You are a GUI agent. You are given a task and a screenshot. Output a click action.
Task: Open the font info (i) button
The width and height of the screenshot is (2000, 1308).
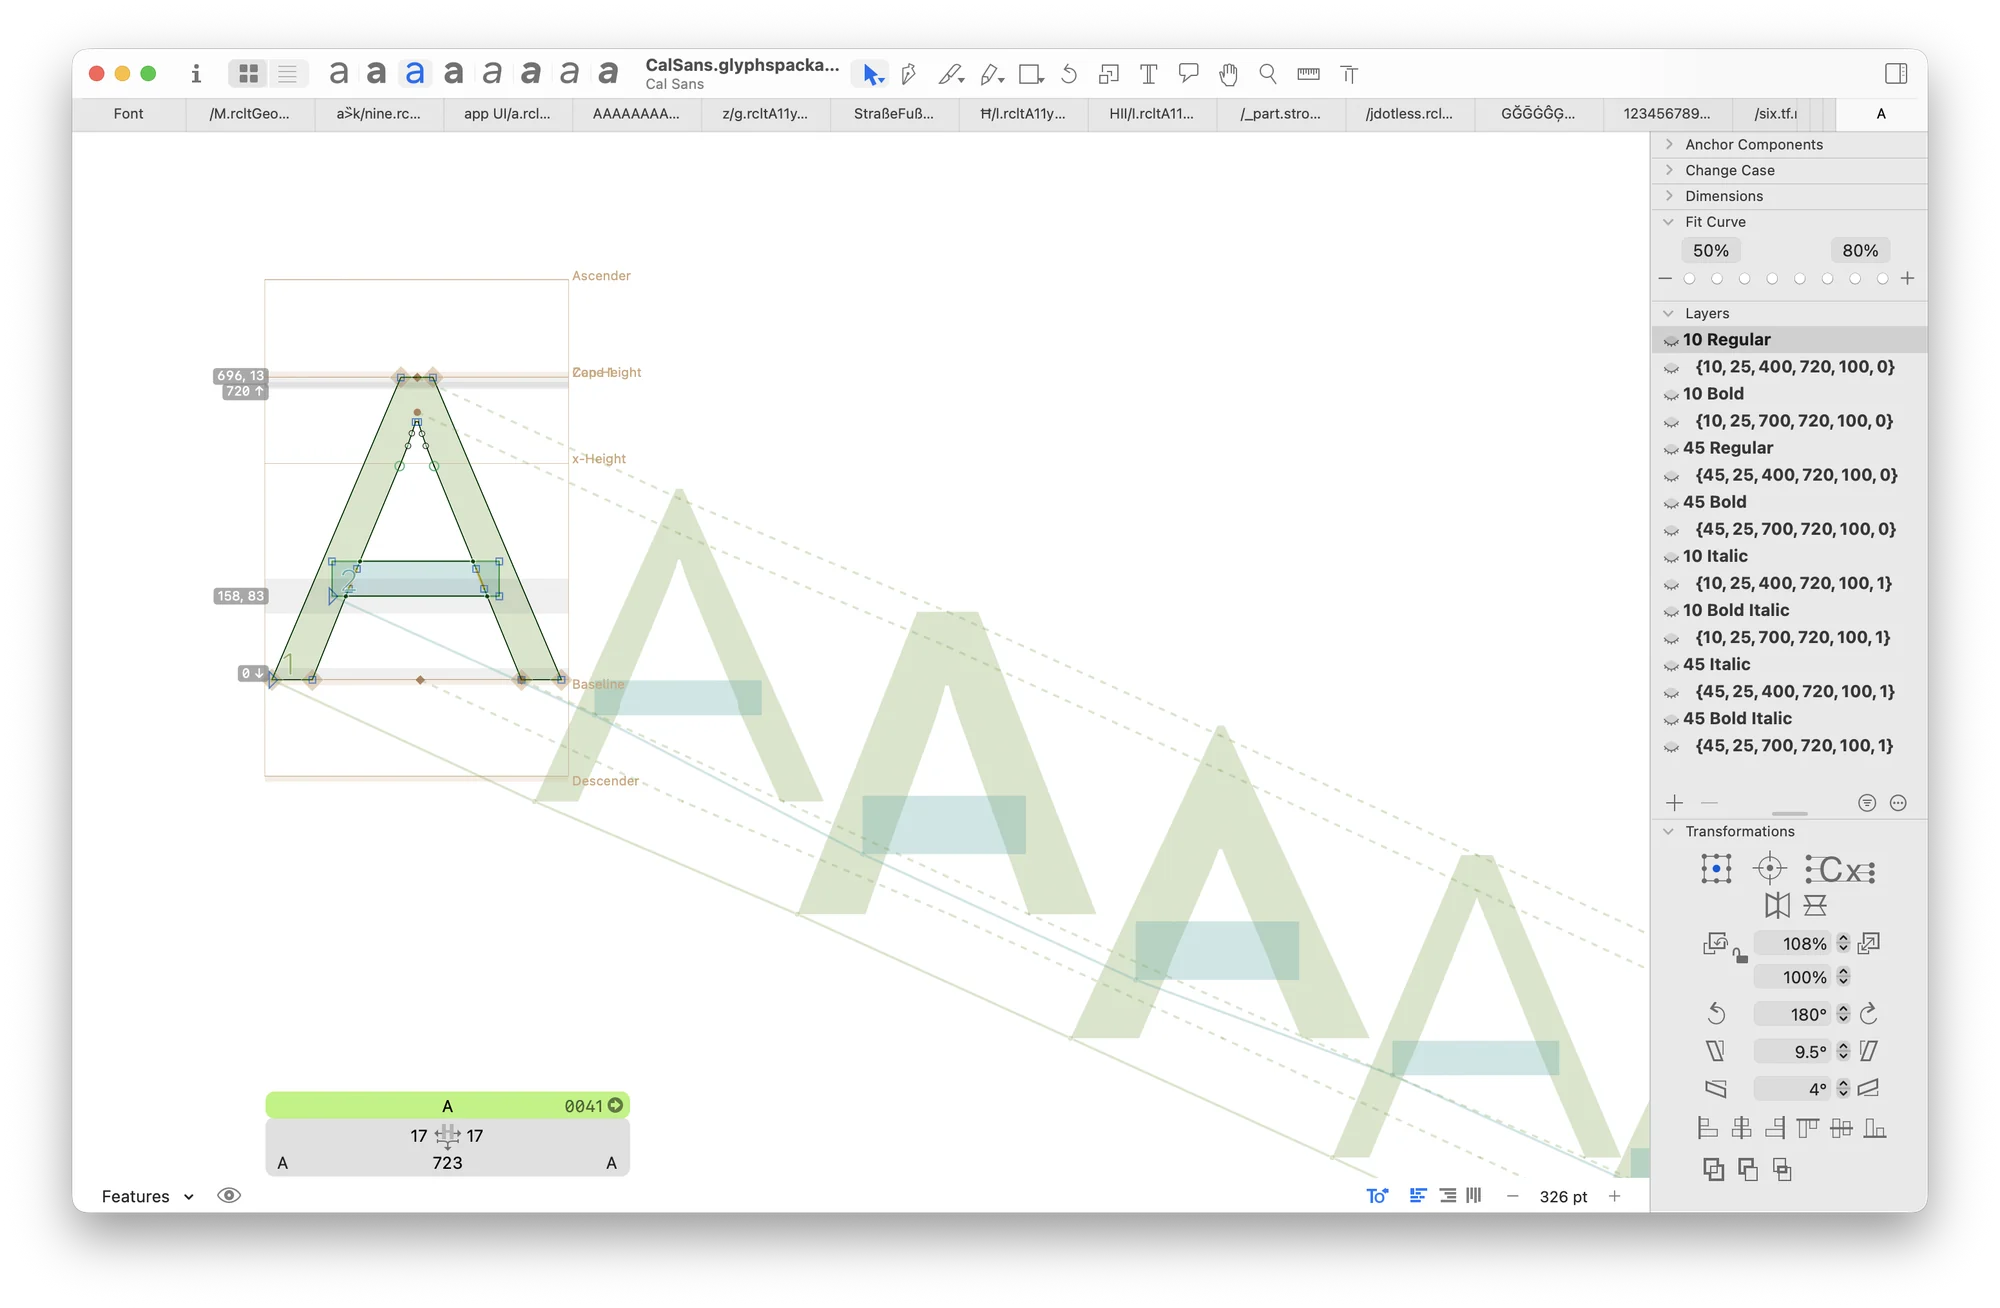[x=196, y=73]
